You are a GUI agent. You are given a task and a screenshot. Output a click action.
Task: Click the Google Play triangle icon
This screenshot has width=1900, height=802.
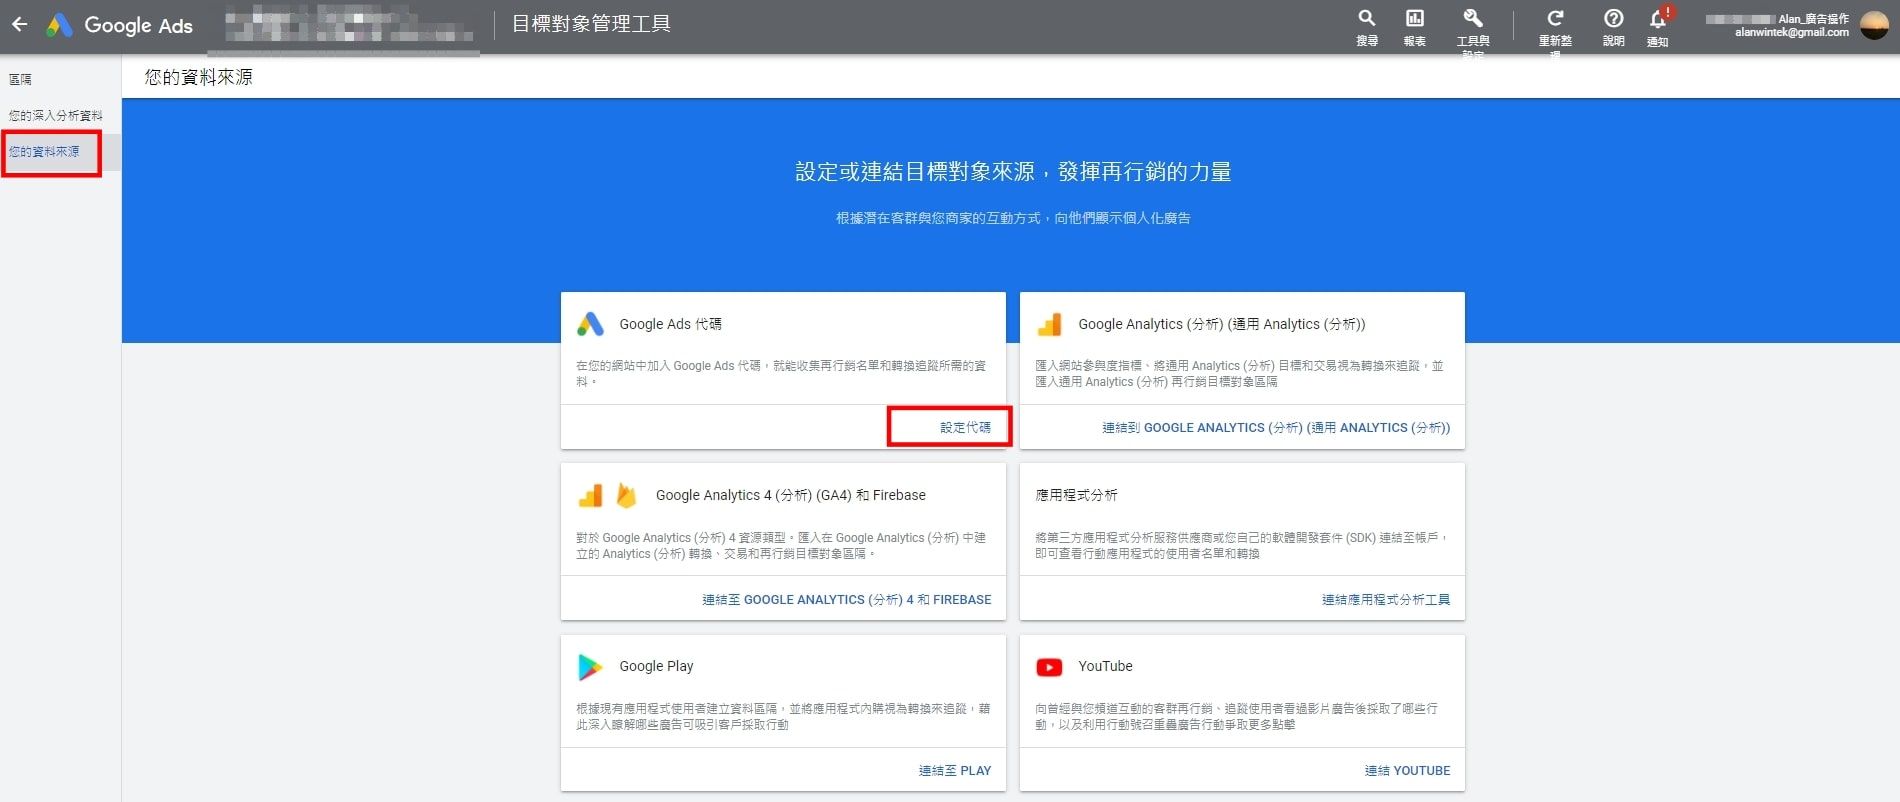tap(590, 666)
